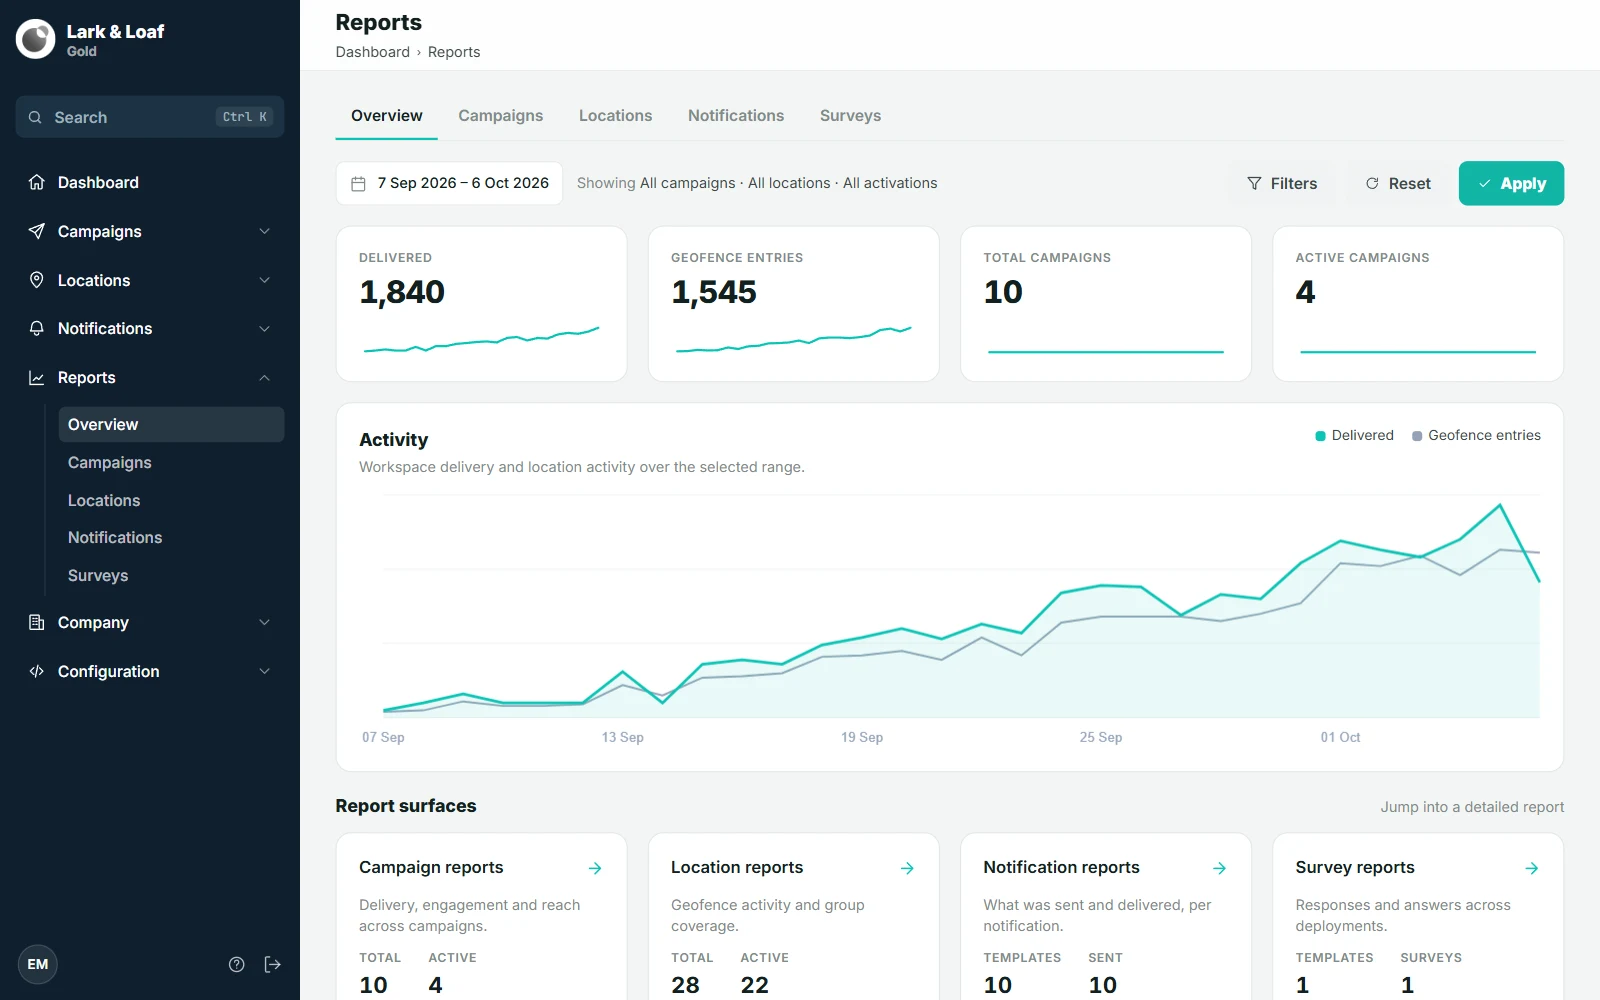Image resolution: width=1600 pixels, height=1000 pixels.
Task: Switch to the Surveys tab
Action: [851, 115]
